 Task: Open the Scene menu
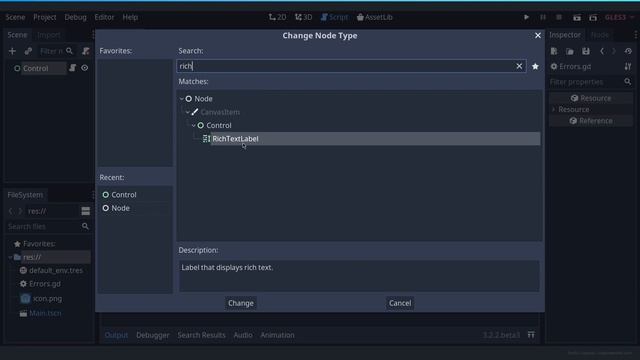pyautogui.click(x=15, y=17)
